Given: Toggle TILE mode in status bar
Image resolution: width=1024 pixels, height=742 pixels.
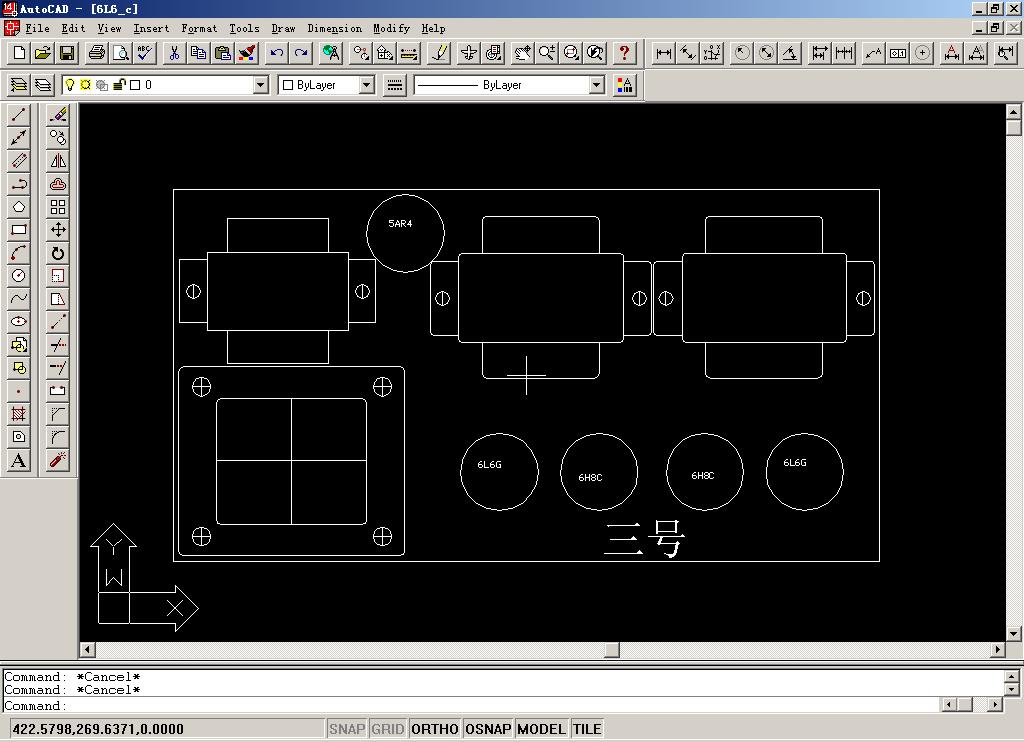Looking at the screenshot, I should tap(587, 729).
